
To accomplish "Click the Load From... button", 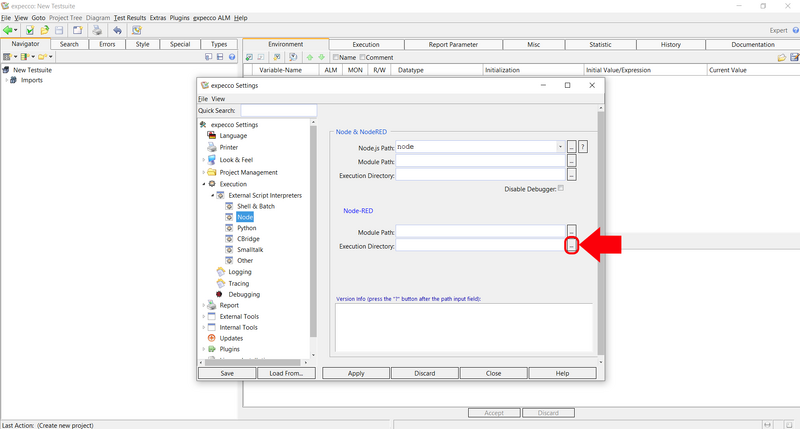I will tap(286, 373).
